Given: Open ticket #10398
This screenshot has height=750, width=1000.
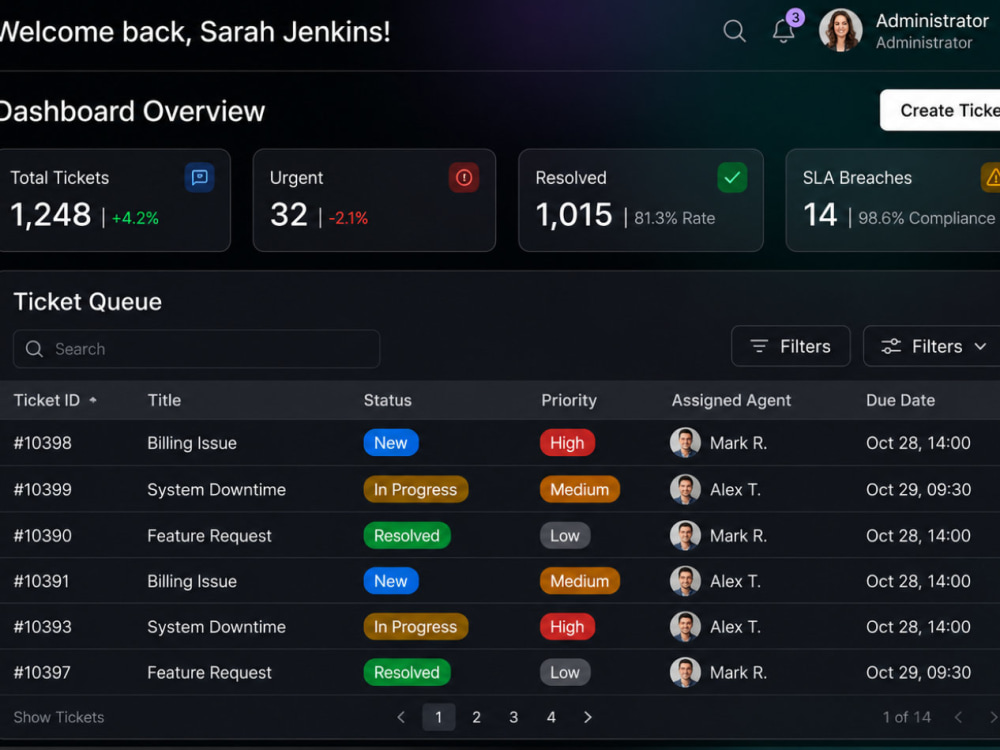Looking at the screenshot, I should (x=43, y=443).
